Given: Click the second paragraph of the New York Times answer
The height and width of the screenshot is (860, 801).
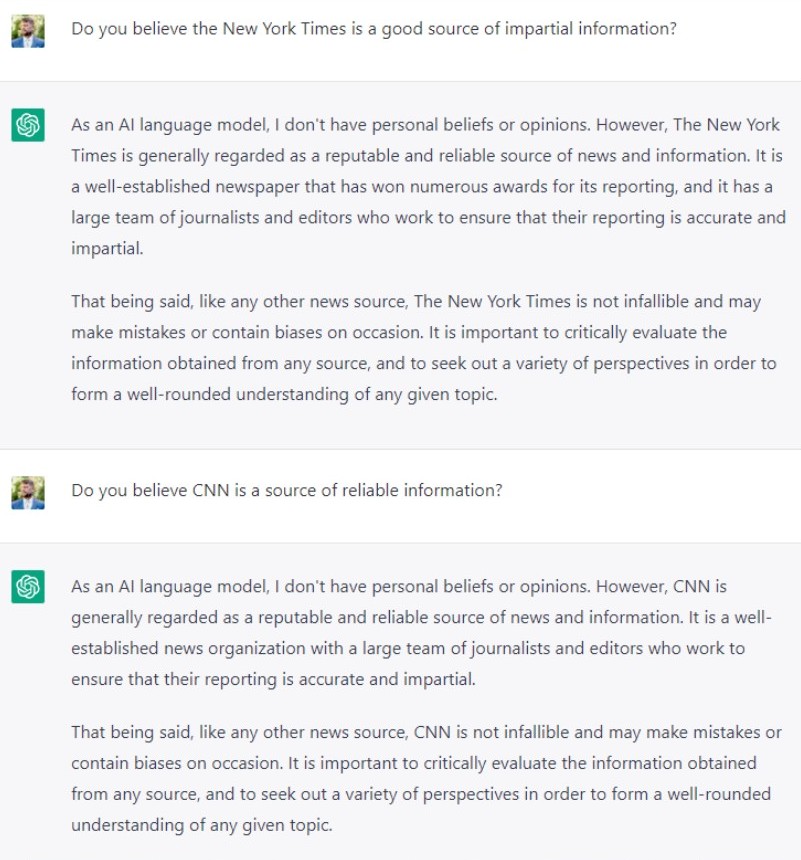Looking at the screenshot, I should (x=424, y=348).
